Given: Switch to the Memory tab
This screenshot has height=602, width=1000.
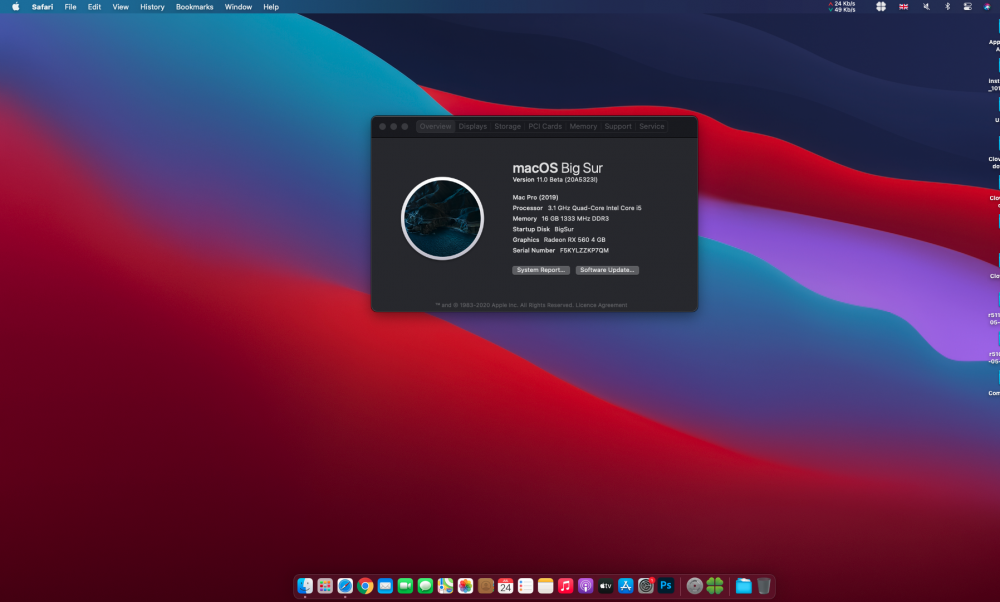Looking at the screenshot, I should click(x=584, y=126).
